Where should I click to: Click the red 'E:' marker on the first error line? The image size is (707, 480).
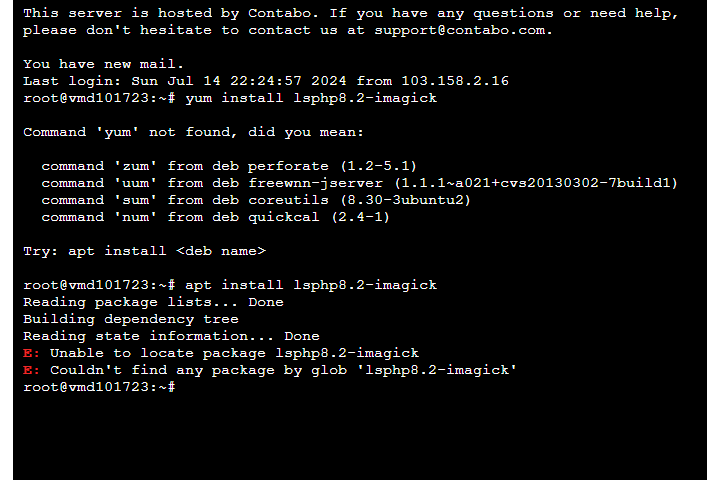coord(32,353)
